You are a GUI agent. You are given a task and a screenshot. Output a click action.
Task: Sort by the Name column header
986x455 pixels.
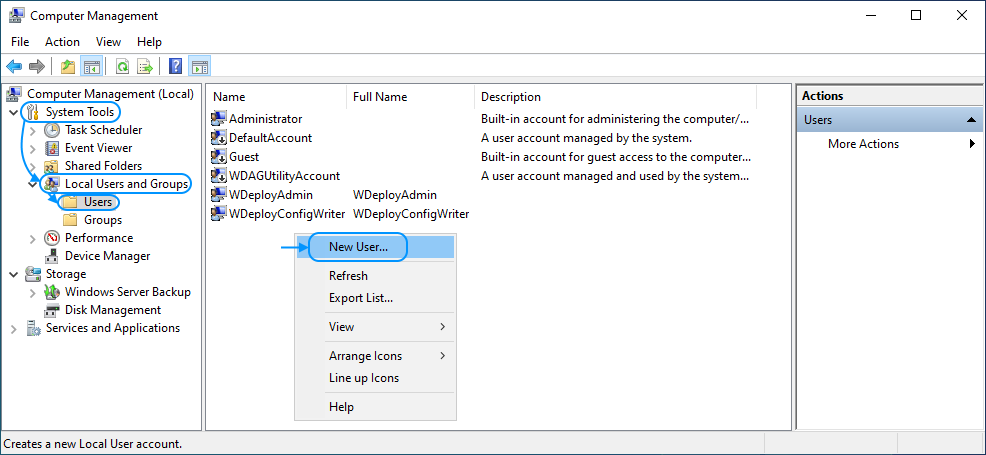pos(277,97)
